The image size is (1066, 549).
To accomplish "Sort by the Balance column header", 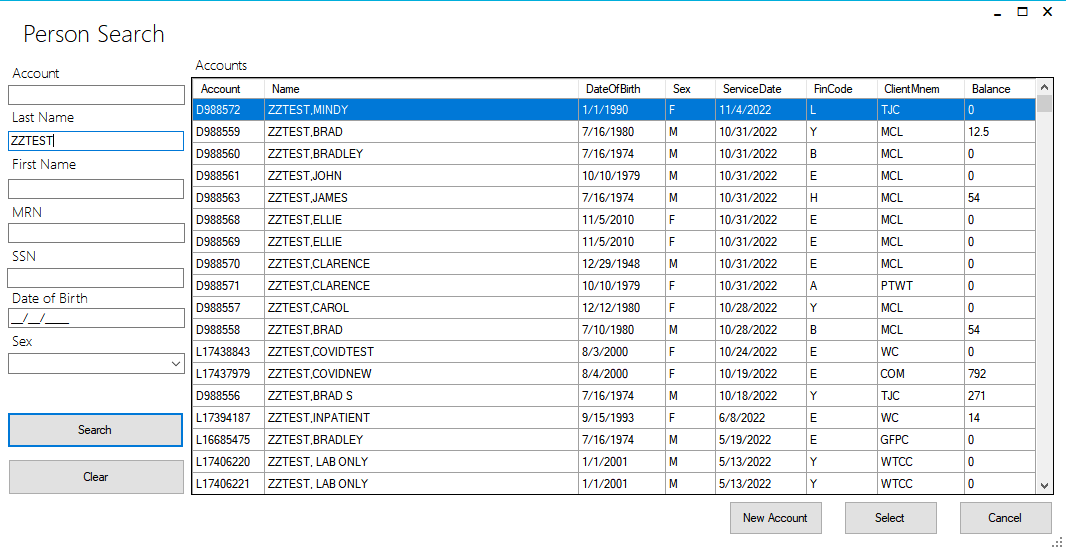I will (x=991, y=89).
